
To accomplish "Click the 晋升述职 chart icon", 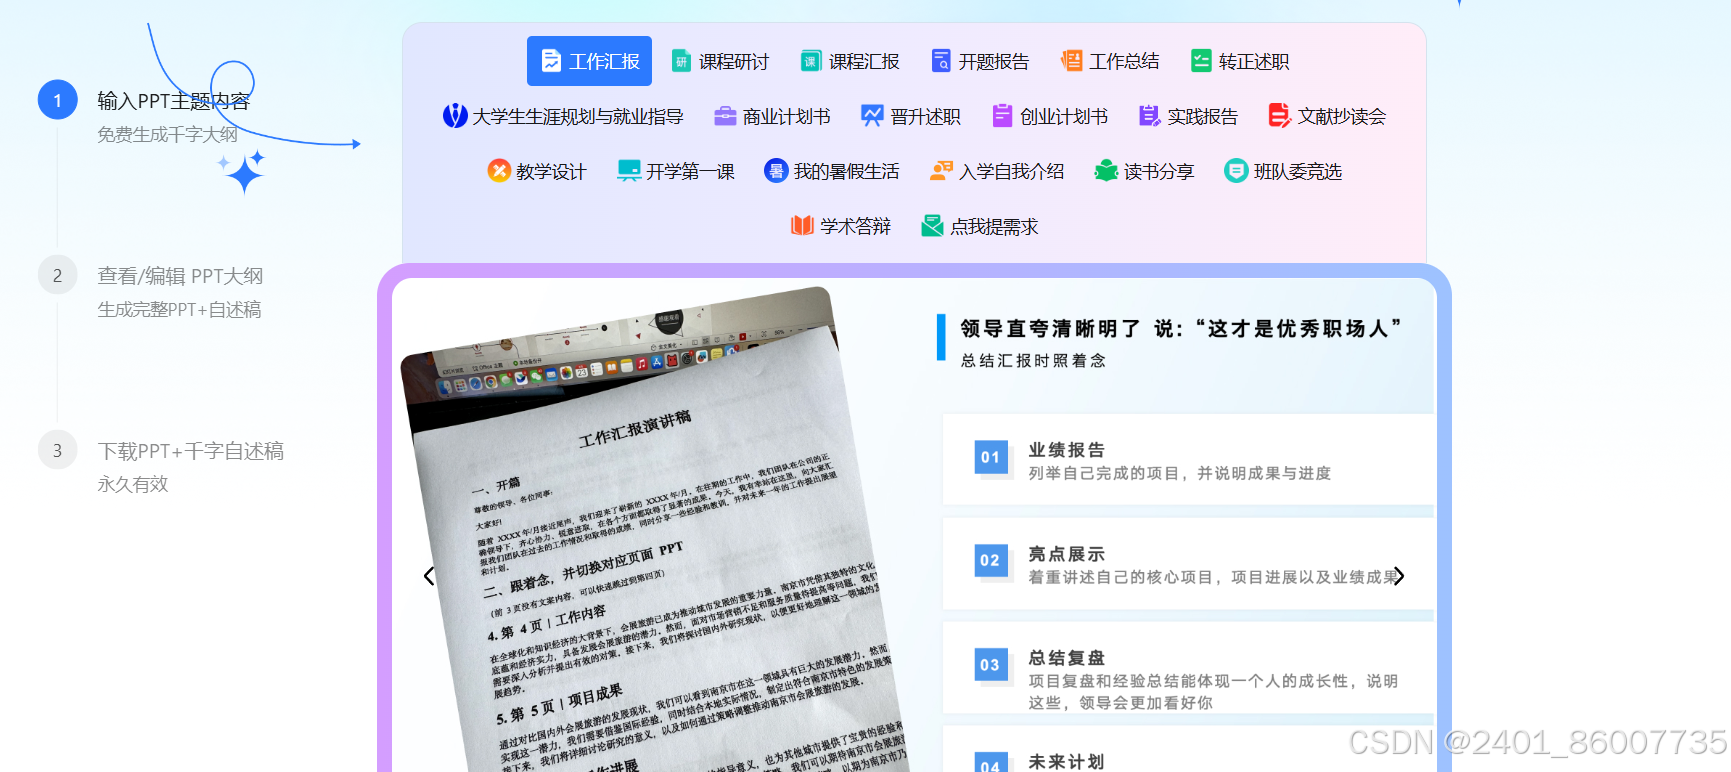I will point(873,116).
